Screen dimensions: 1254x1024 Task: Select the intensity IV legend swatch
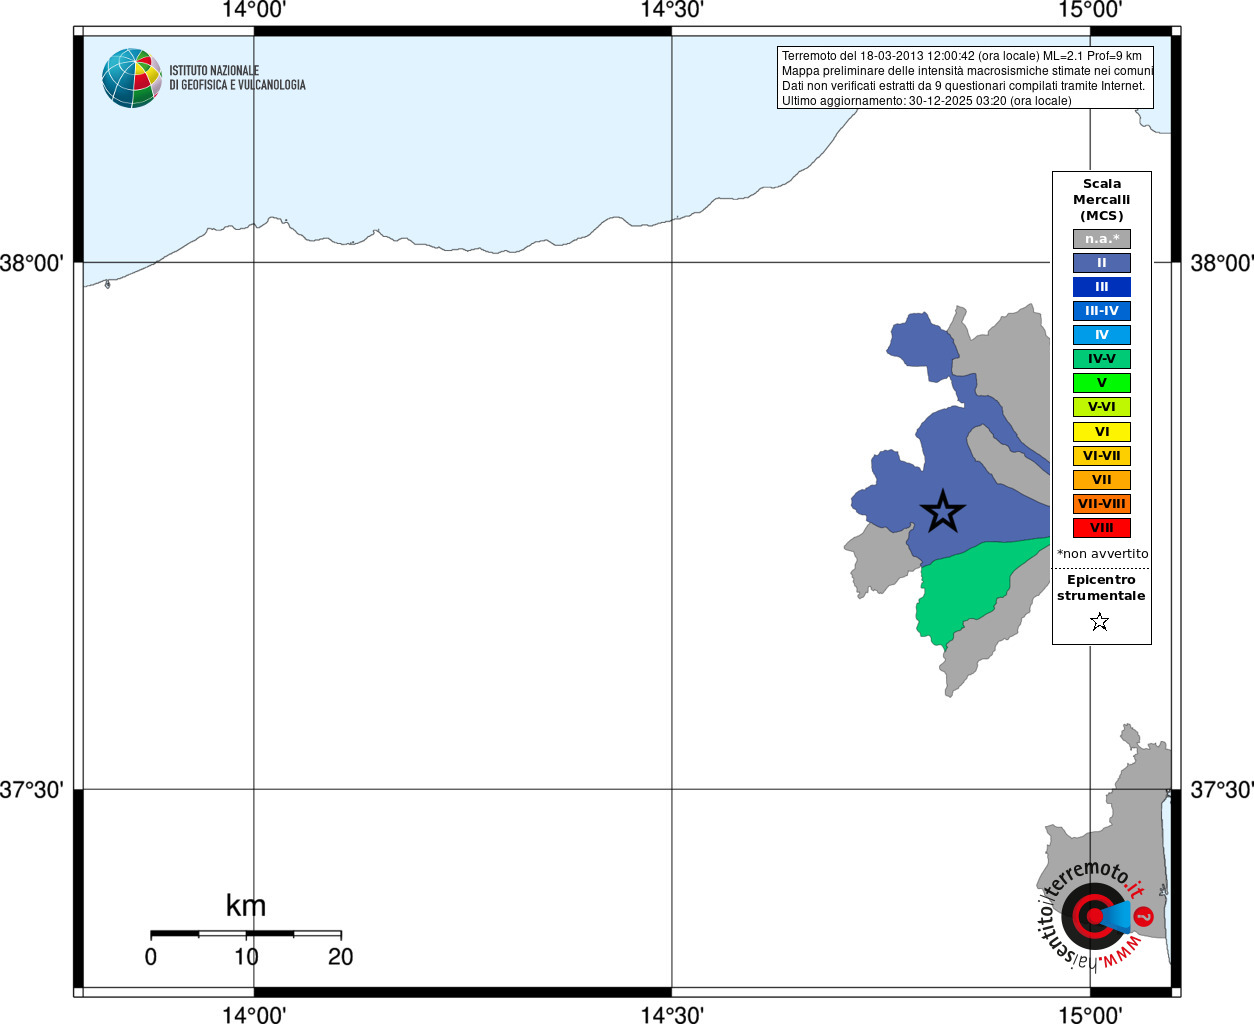[x=1102, y=335]
